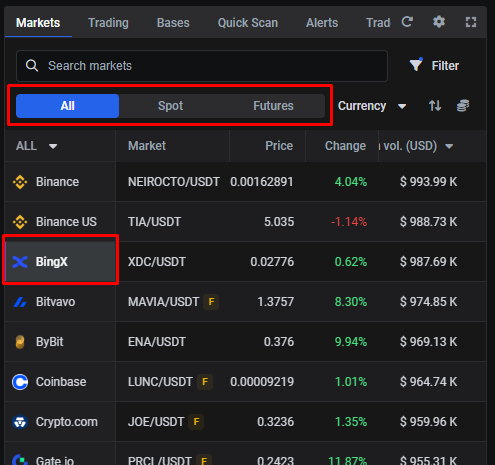Image resolution: width=495 pixels, height=465 pixels.
Task: Click the $ 993.99 K volume
Action: pos(428,182)
